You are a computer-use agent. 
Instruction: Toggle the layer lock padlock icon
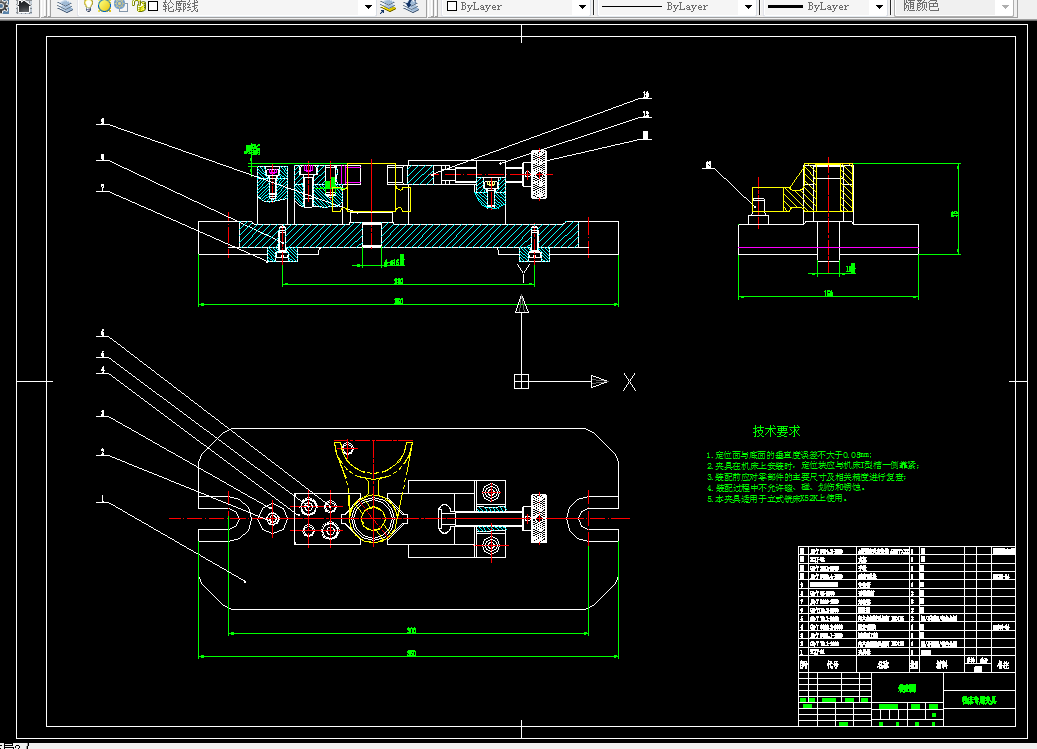[x=140, y=6]
